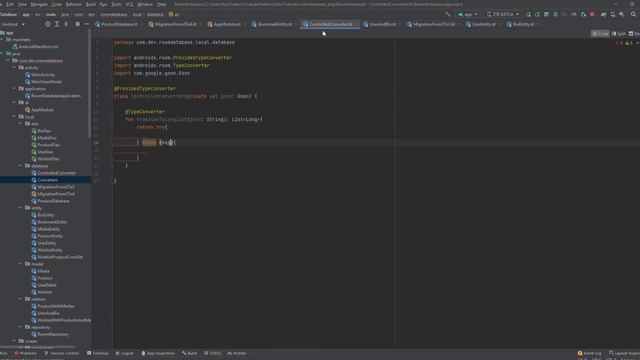
Task: Open the device selector dropdown
Action: click(503, 14)
